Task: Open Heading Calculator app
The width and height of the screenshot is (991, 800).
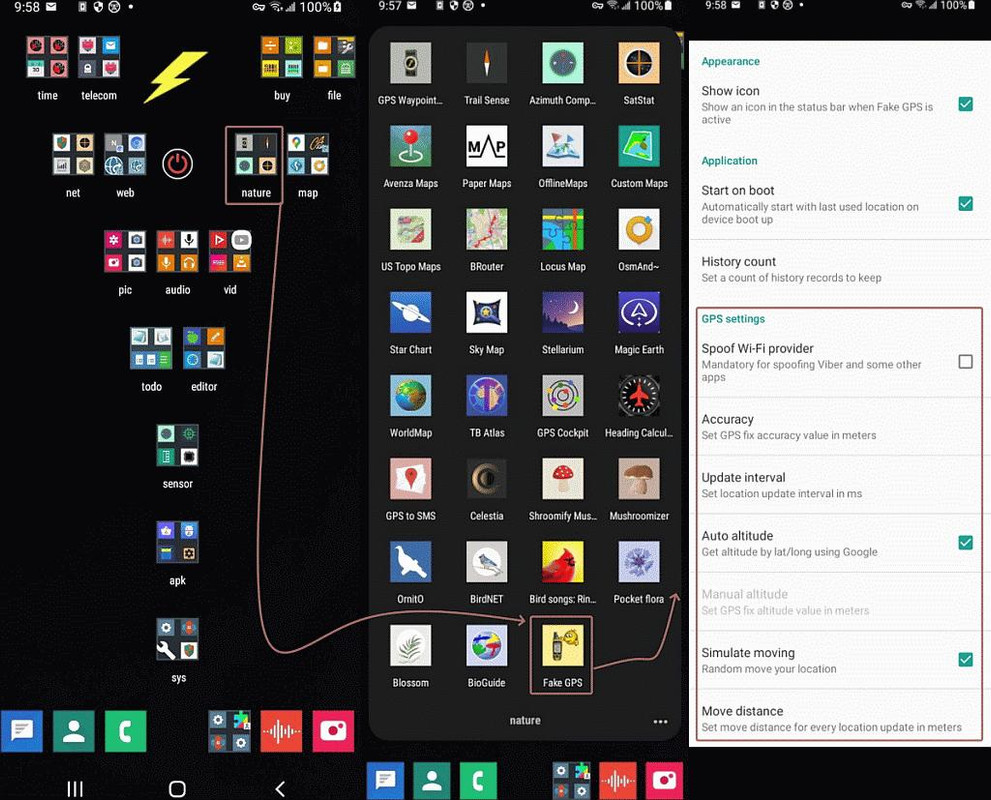Action: click(638, 396)
